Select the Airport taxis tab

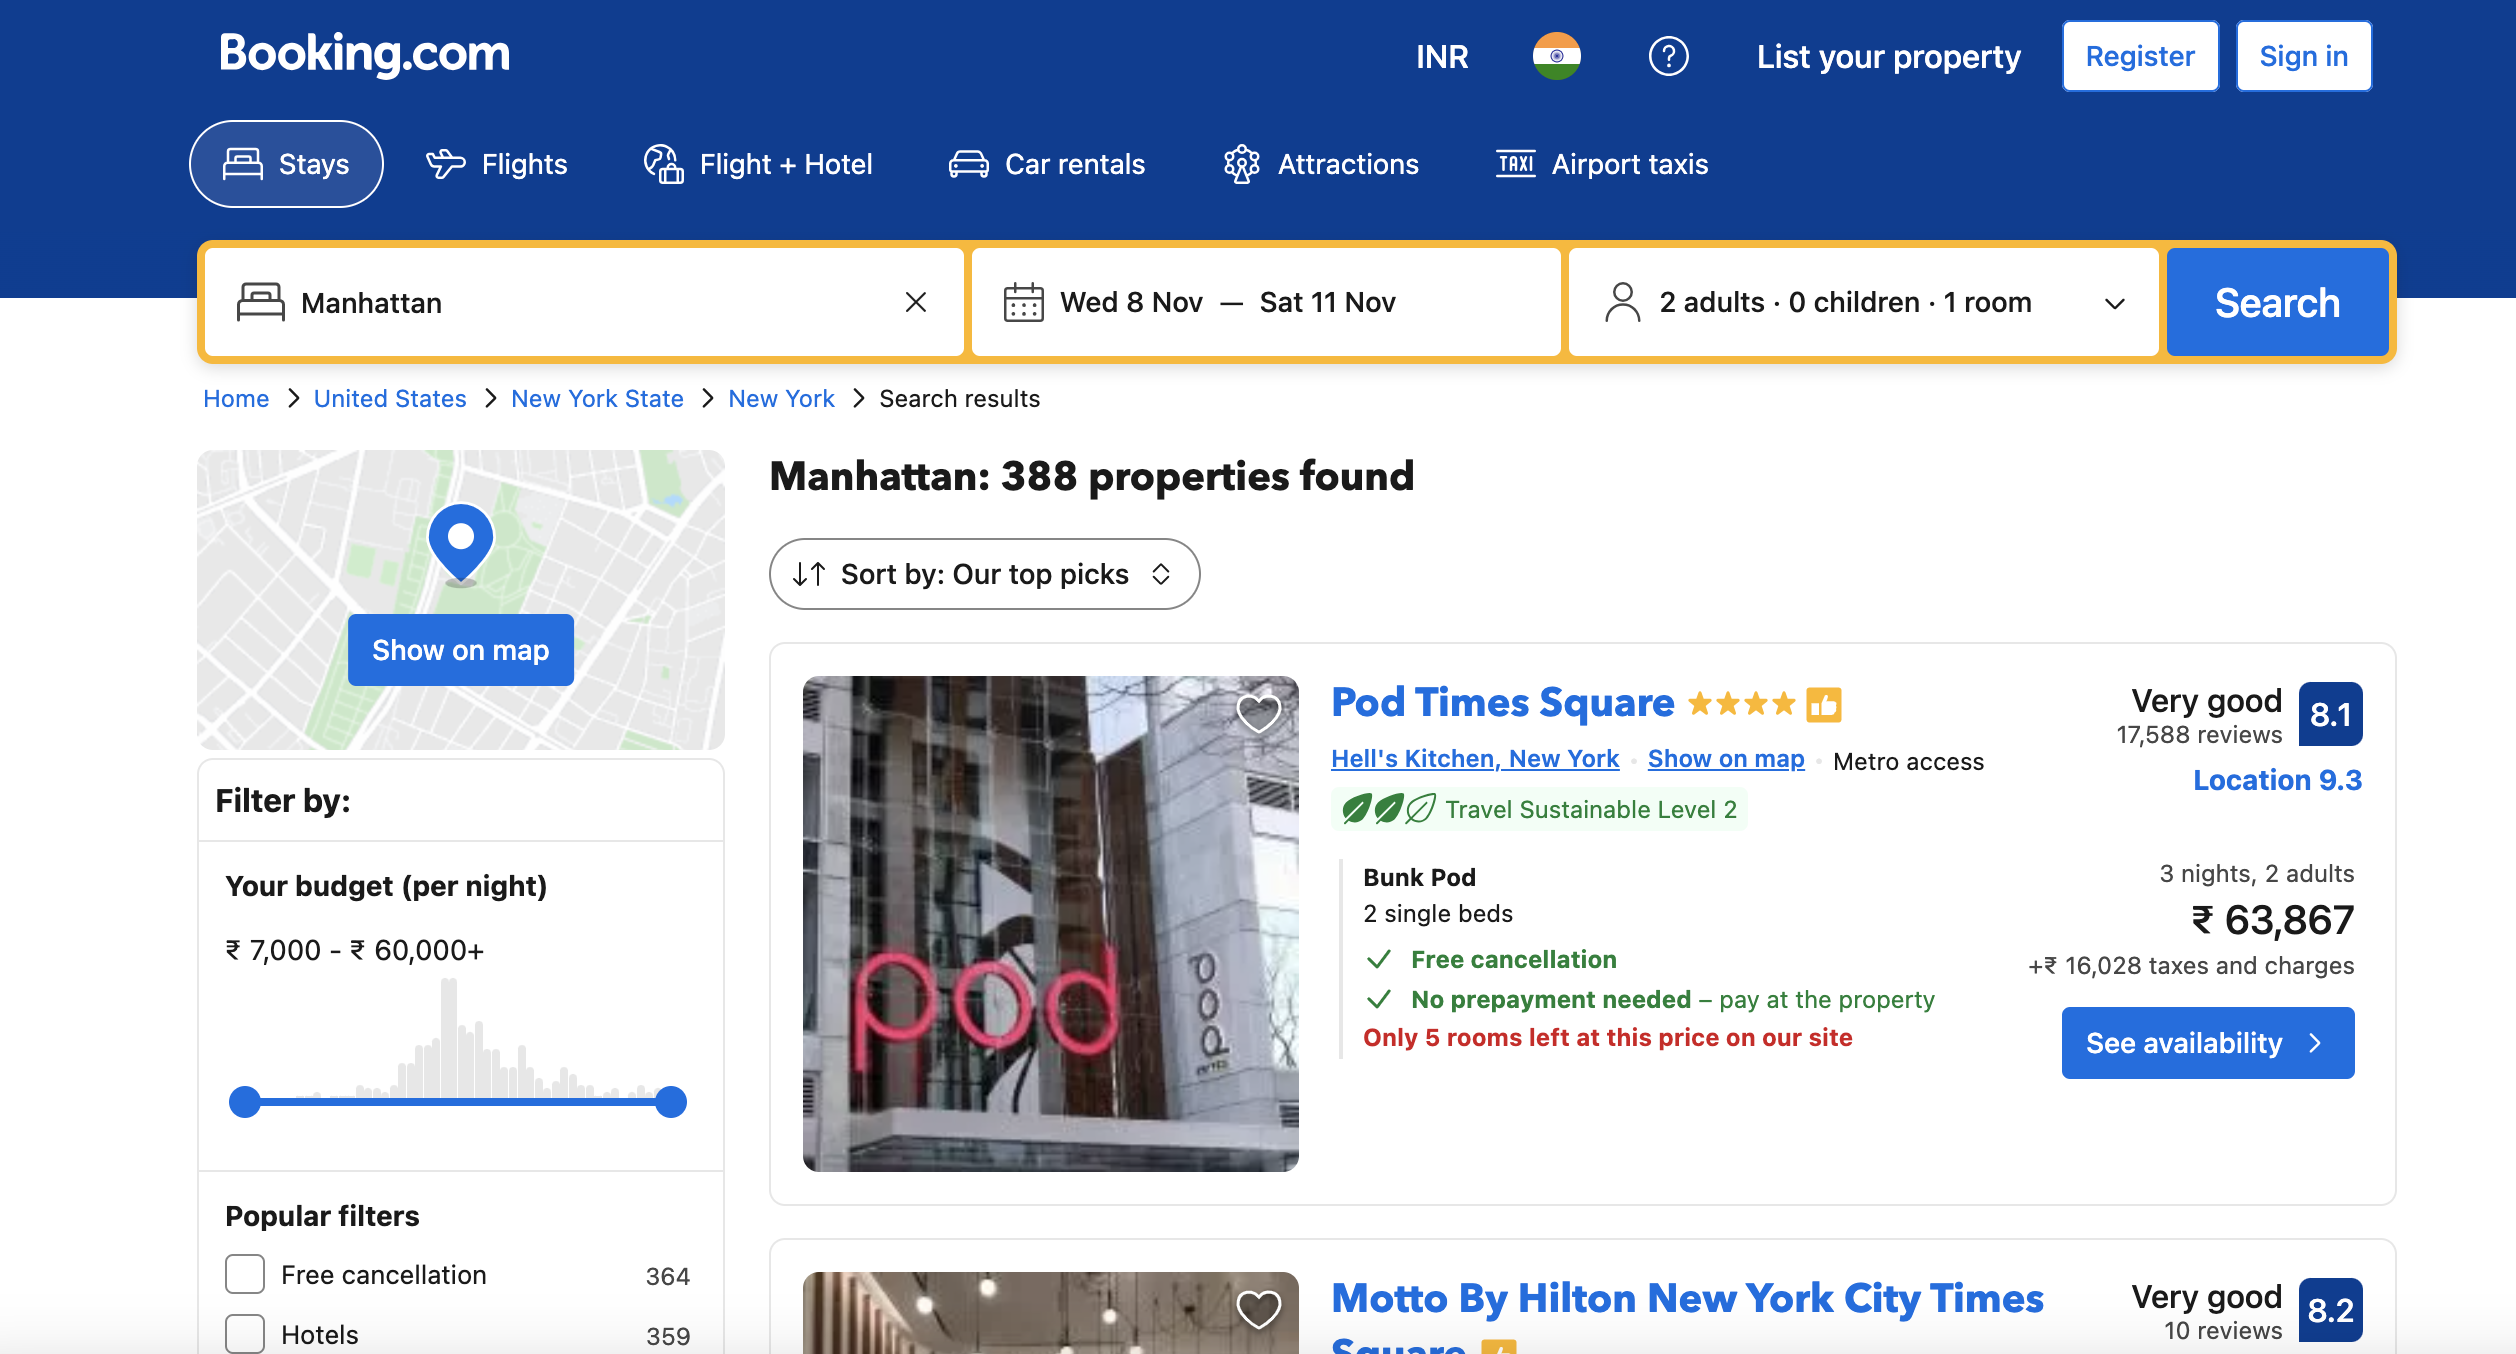pos(1602,164)
